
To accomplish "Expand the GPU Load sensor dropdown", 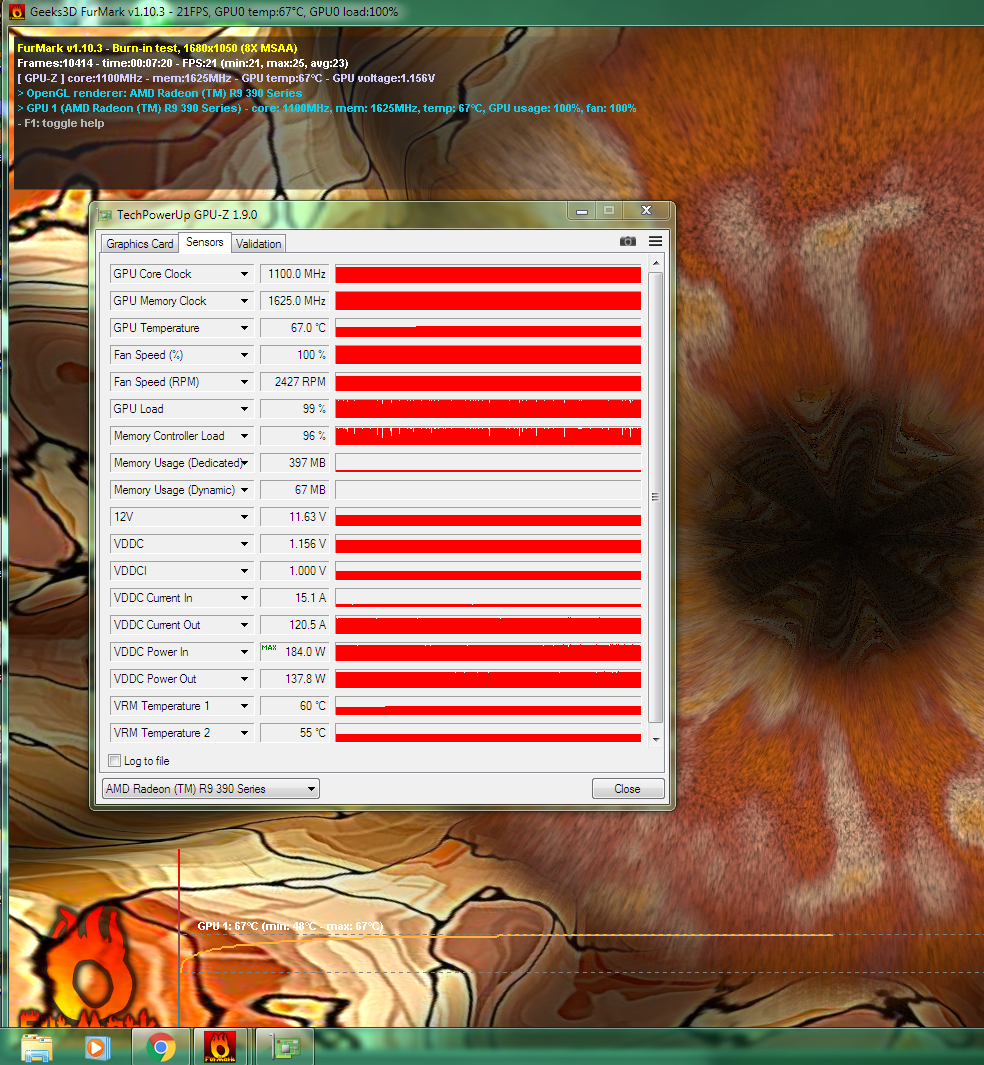I will tap(244, 409).
